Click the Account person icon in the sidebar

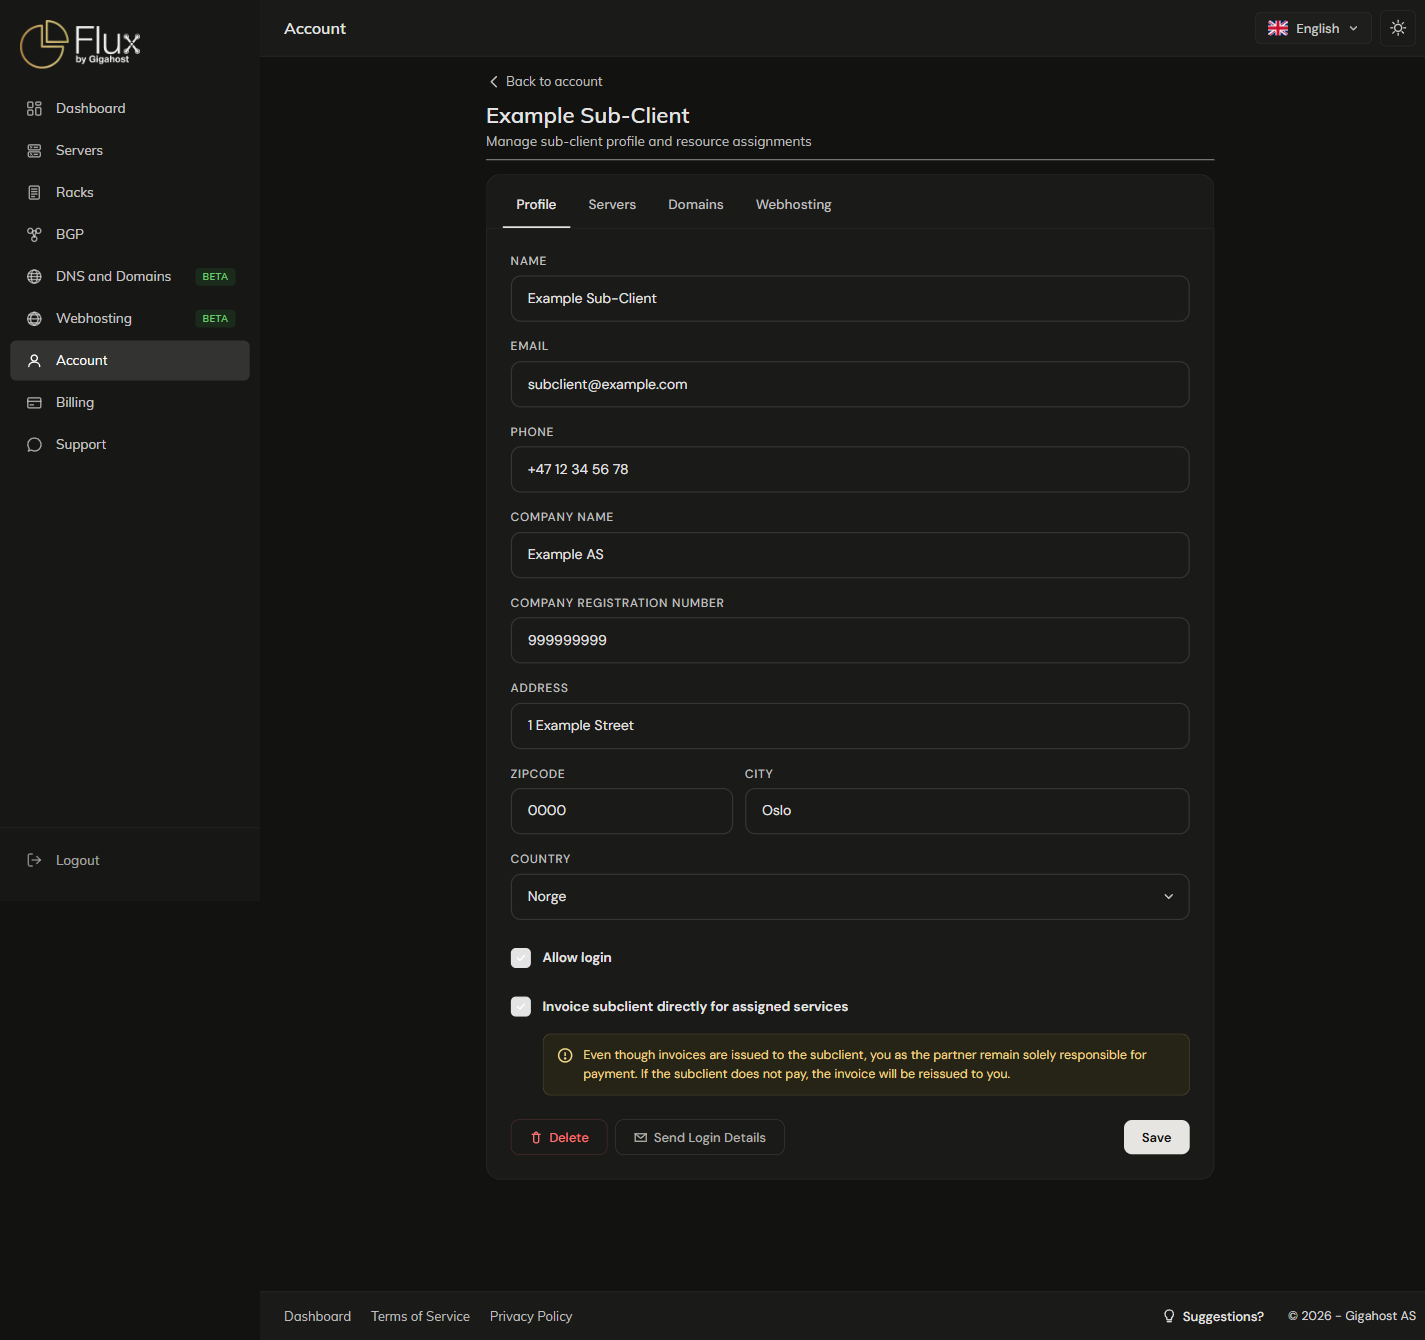point(34,360)
